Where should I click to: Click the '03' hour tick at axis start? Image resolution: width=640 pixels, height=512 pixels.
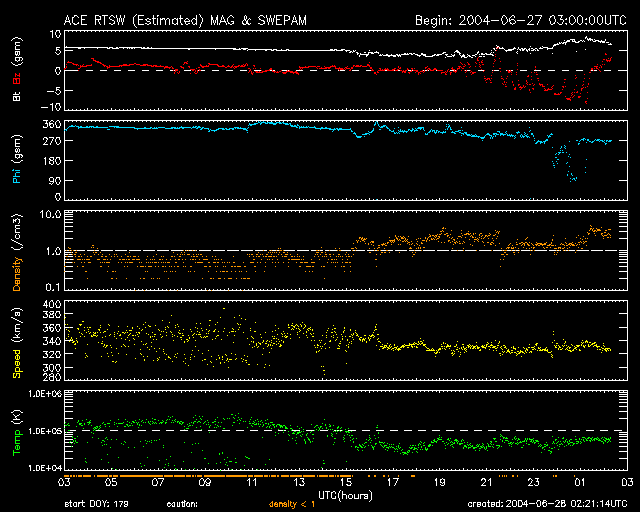click(64, 483)
